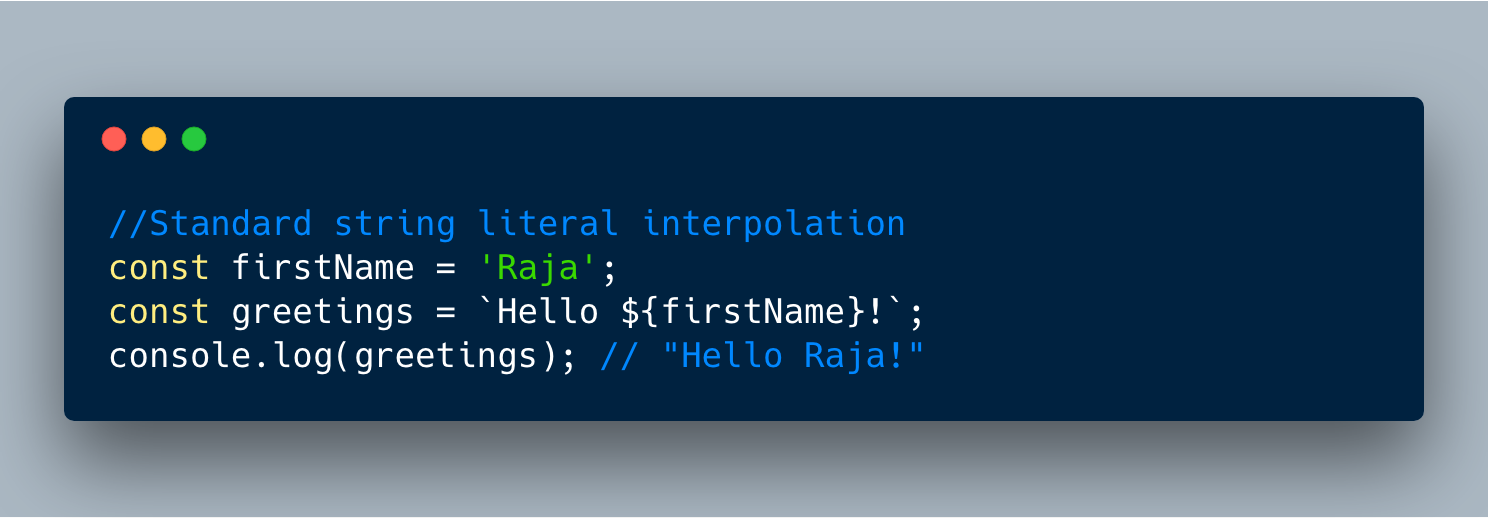Click 'greetings' argument inside console.log
1488x518 pixels.
tap(446, 358)
